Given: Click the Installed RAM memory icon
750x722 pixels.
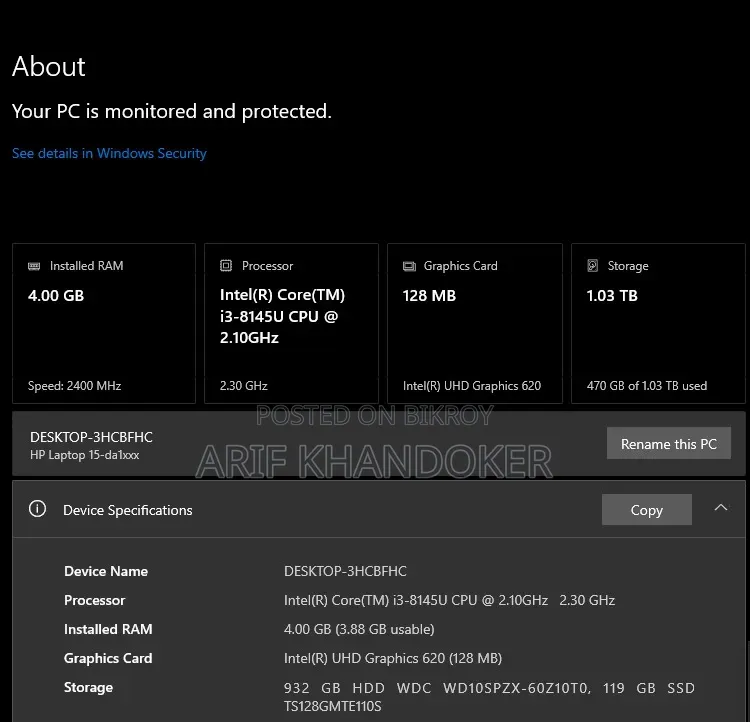Looking at the screenshot, I should [x=34, y=266].
